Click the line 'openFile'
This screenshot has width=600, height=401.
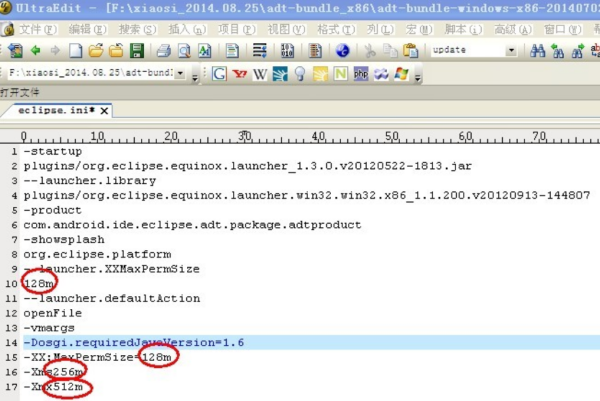point(53,313)
